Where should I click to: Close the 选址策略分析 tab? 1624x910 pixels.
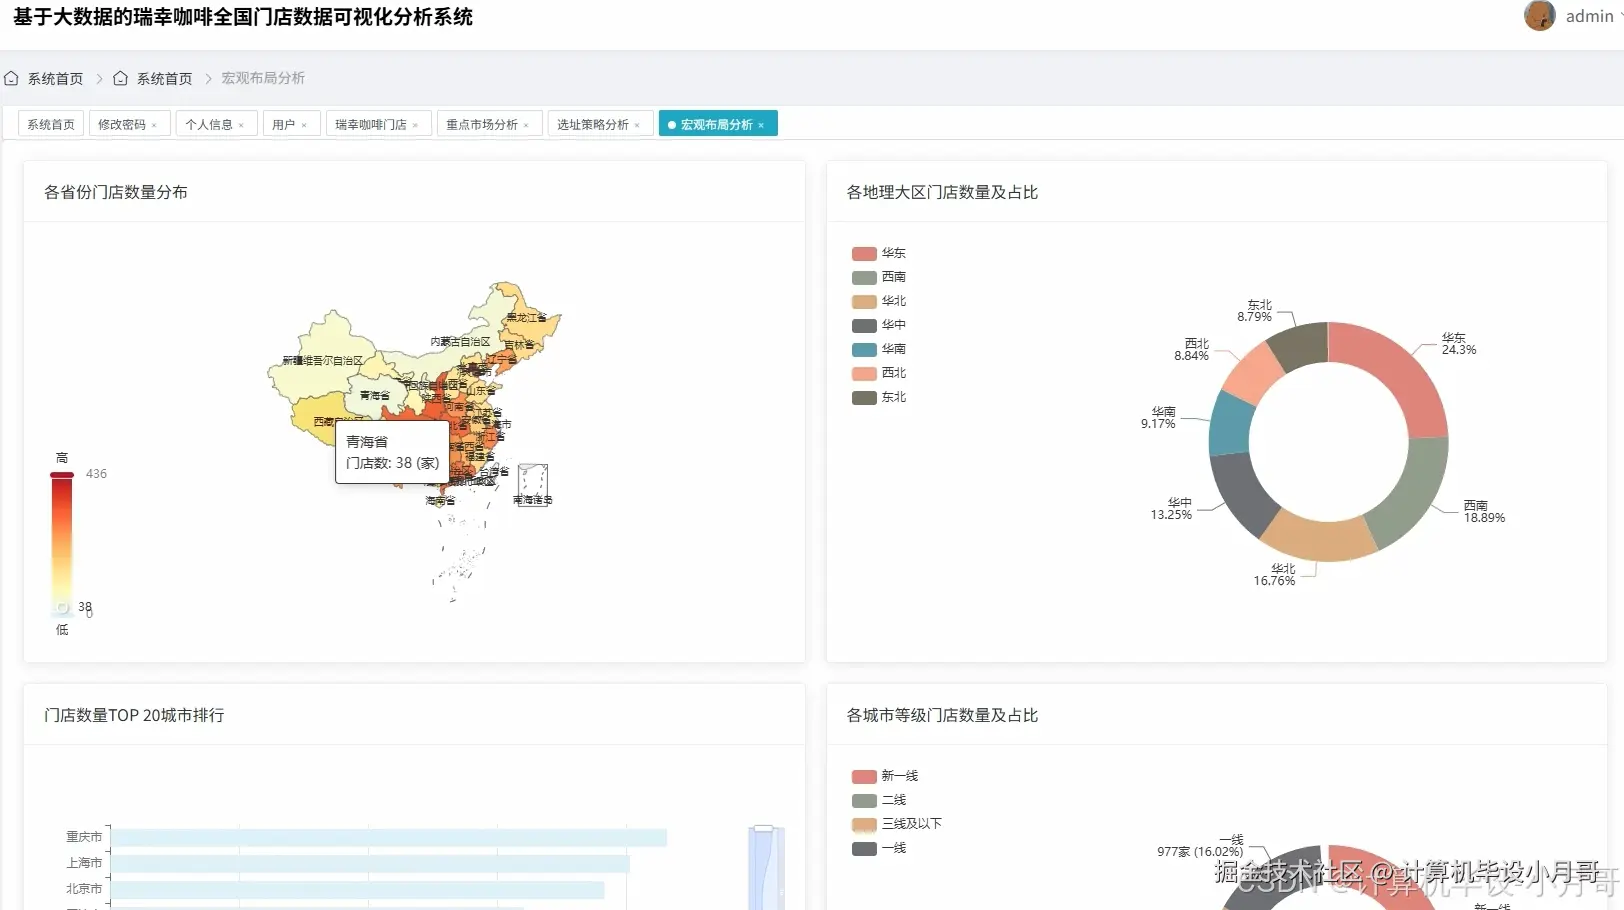click(638, 124)
